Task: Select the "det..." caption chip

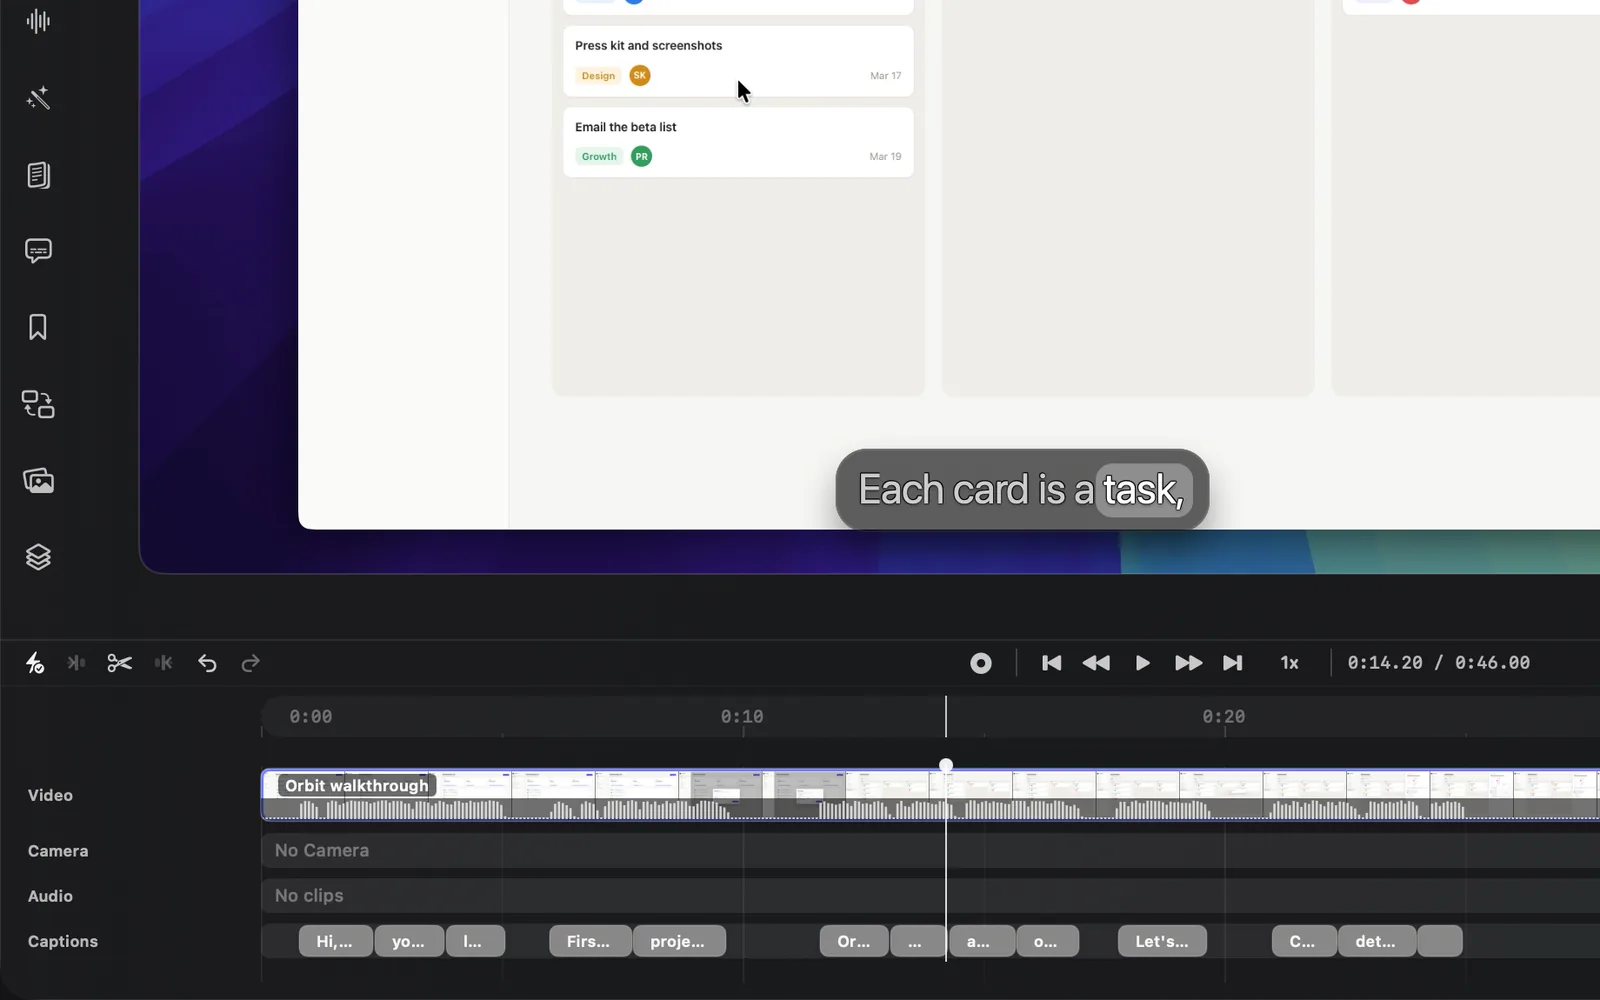Action: pyautogui.click(x=1377, y=941)
